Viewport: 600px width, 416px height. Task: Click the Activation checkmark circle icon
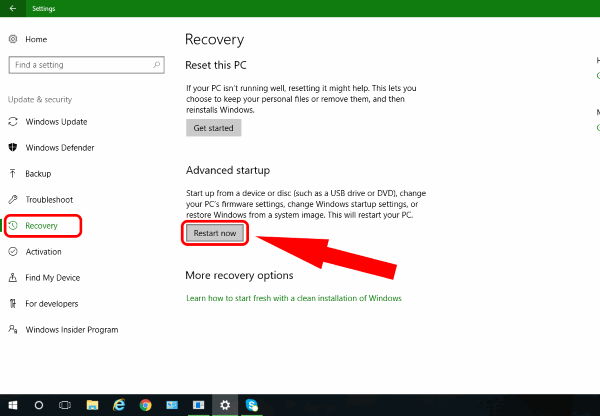pos(13,251)
